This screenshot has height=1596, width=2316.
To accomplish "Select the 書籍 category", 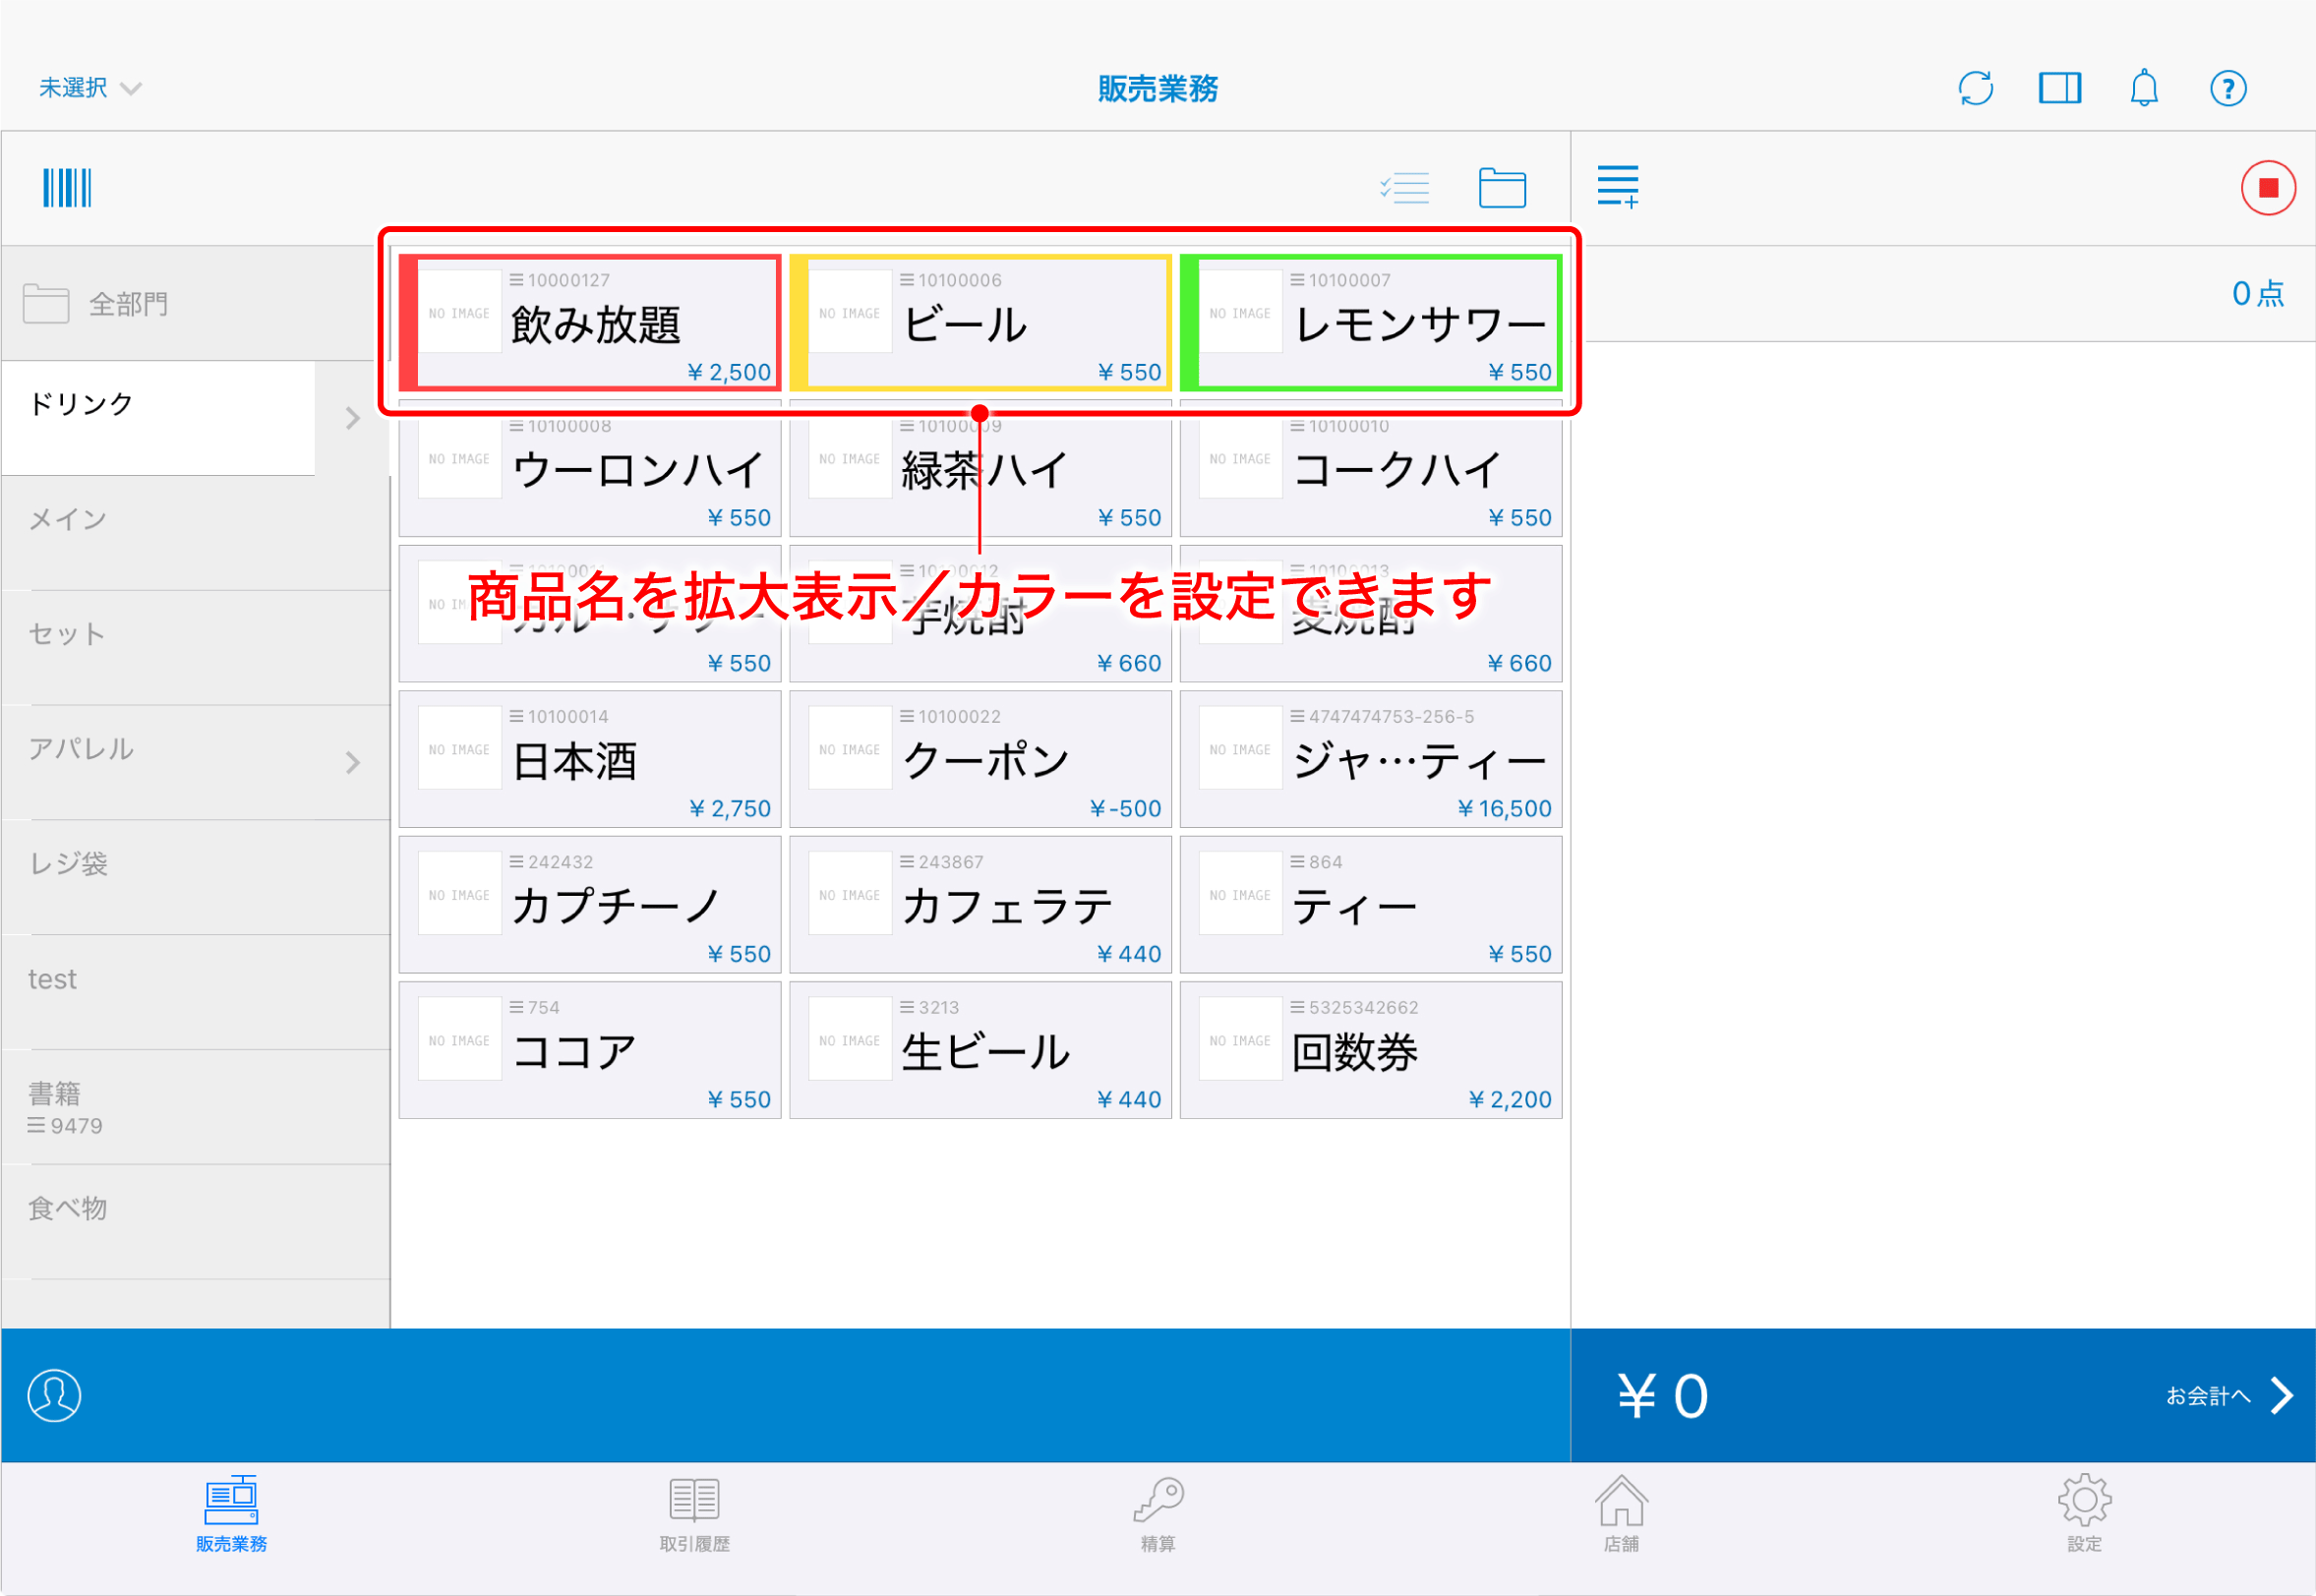I will coord(196,1108).
